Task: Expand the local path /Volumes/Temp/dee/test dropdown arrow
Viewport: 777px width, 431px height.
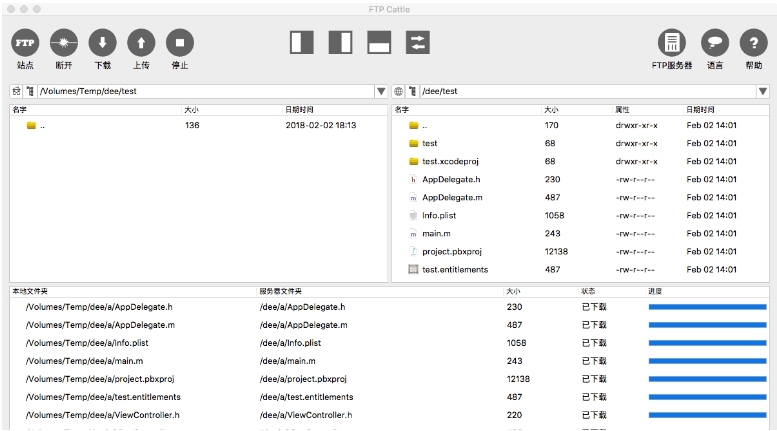Action: tap(380, 91)
